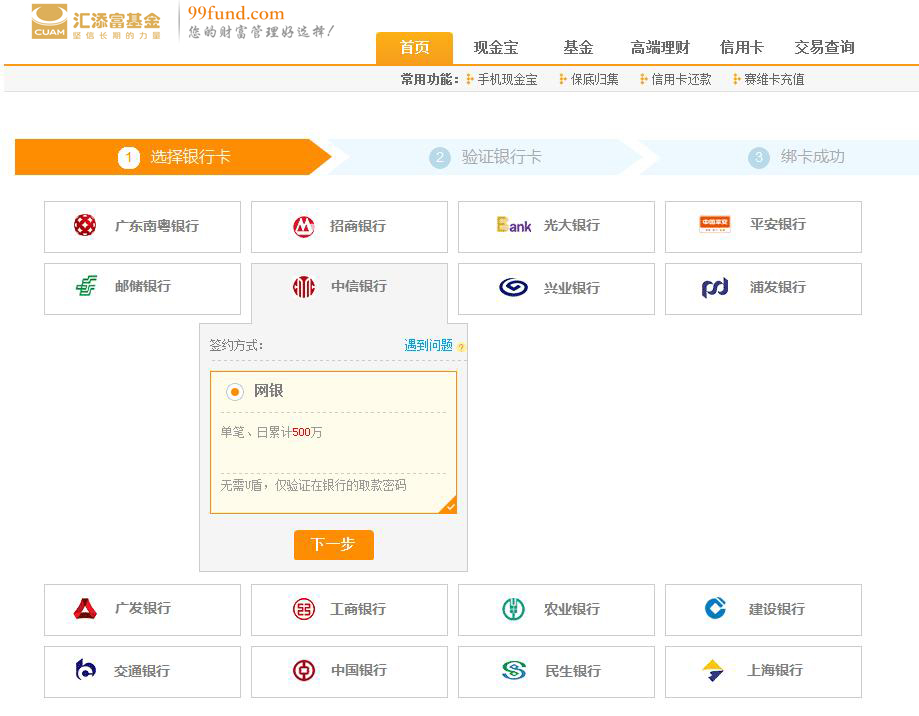Open the 遇到问题 help link
The height and width of the screenshot is (716, 919).
(428, 346)
